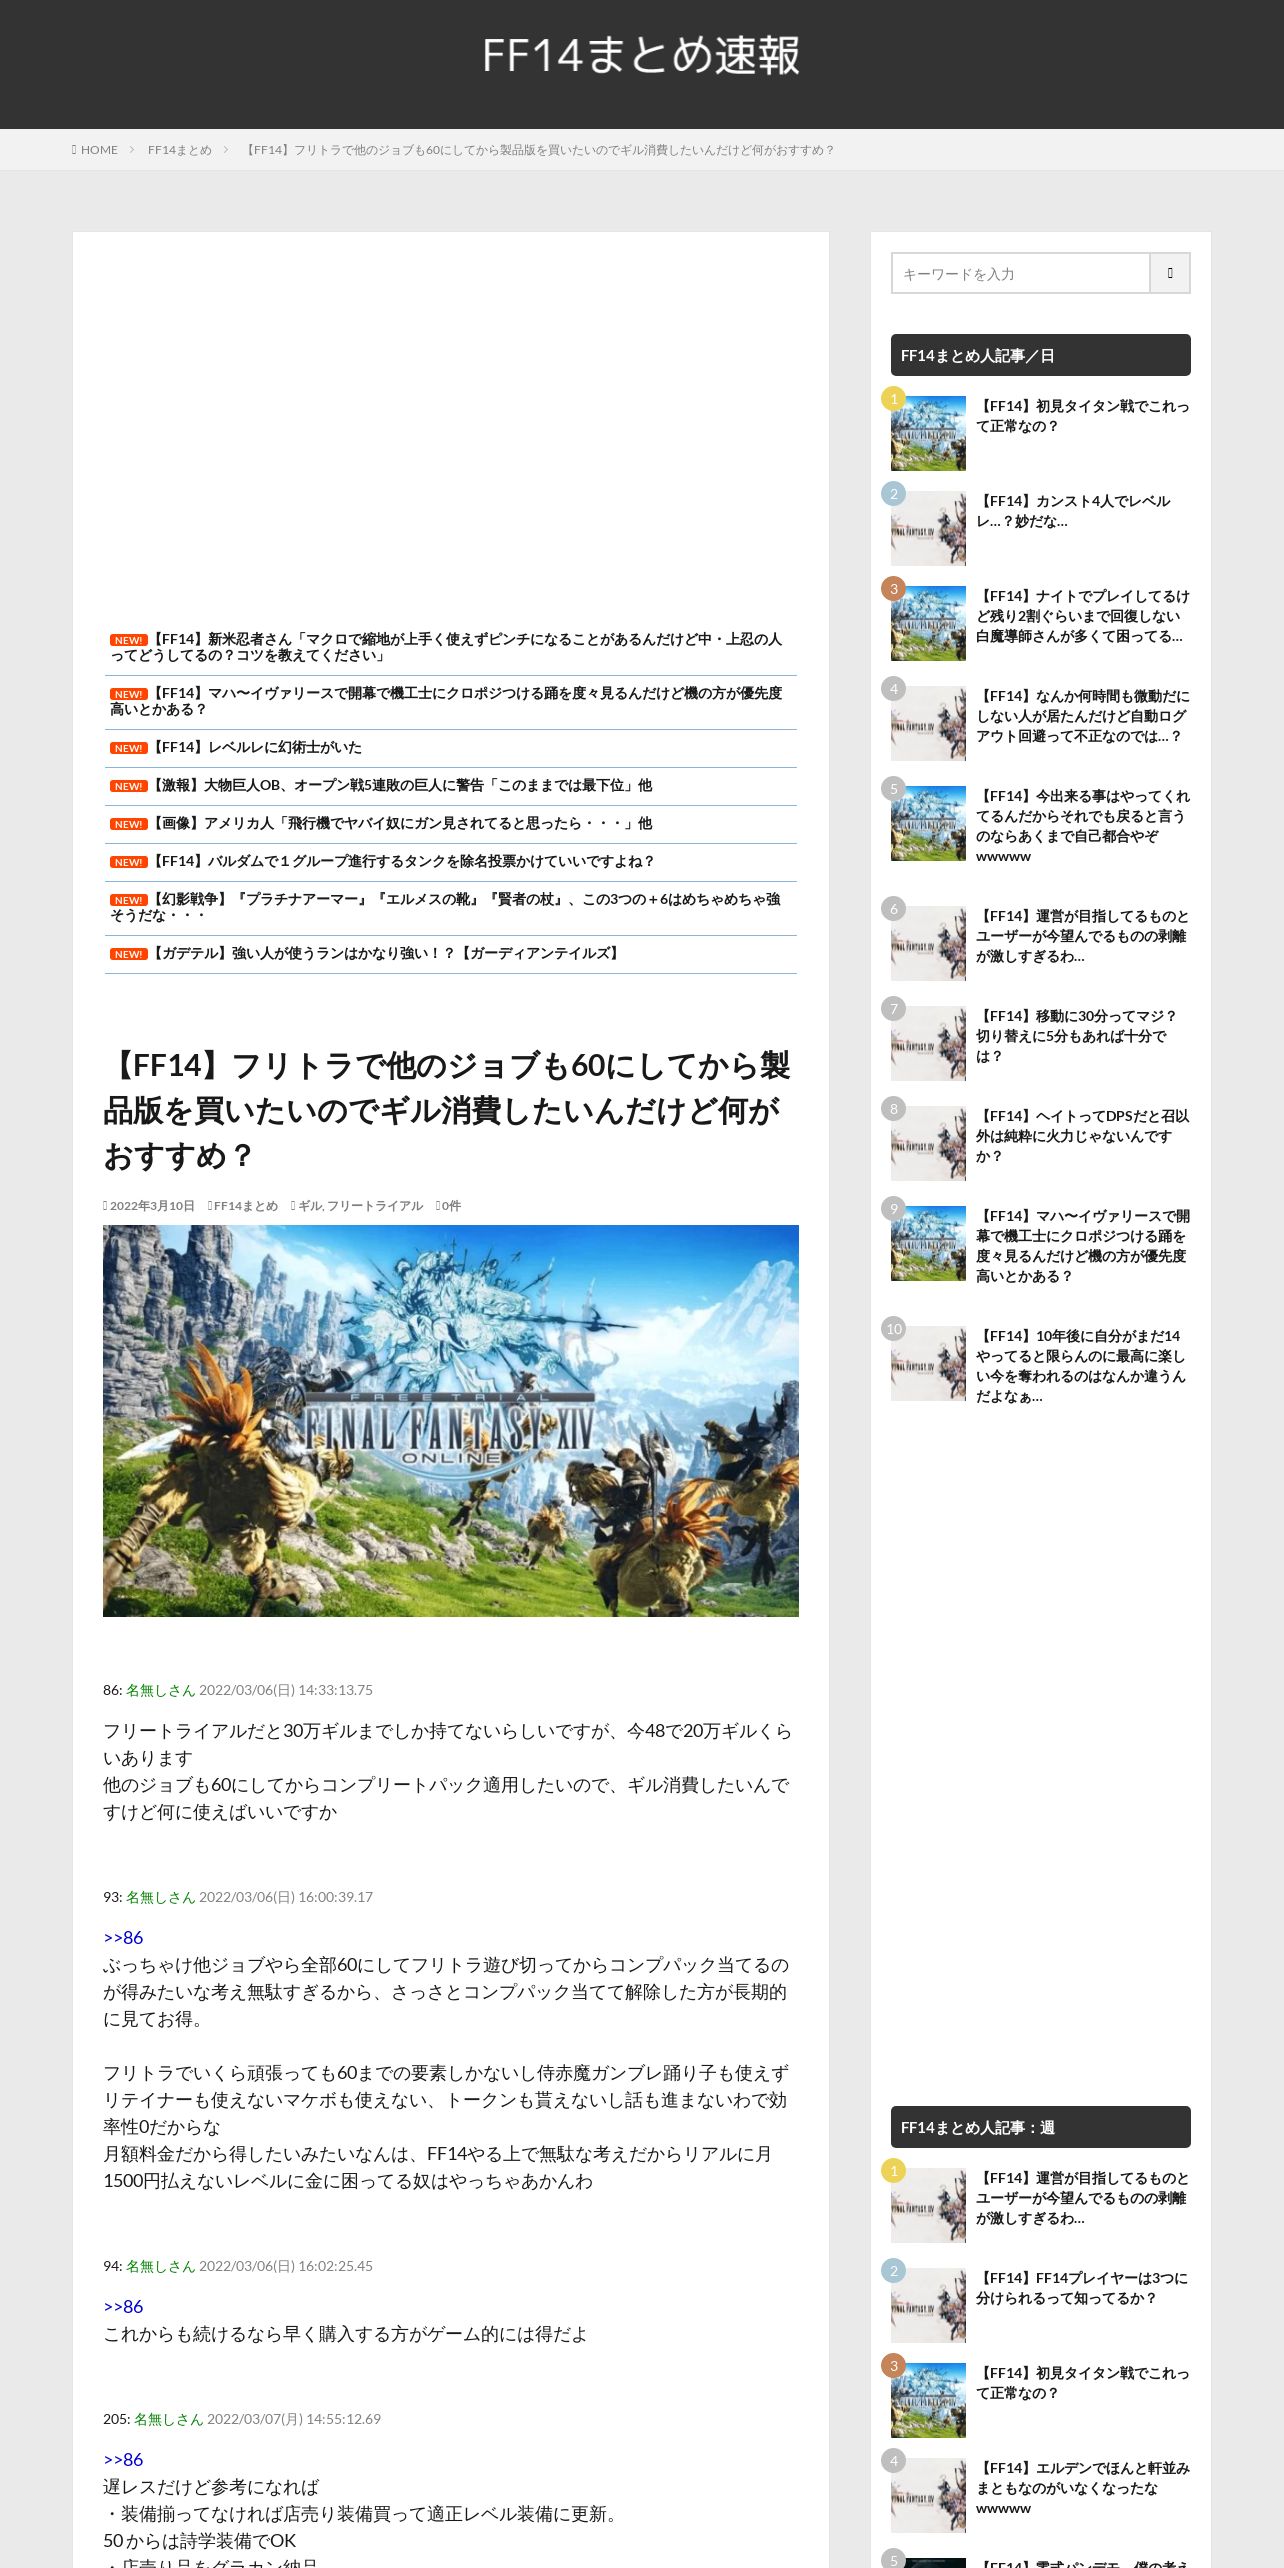This screenshot has width=1284, height=2568.
Task: Select the date 2022年3月10日 under title
Action: point(152,1206)
